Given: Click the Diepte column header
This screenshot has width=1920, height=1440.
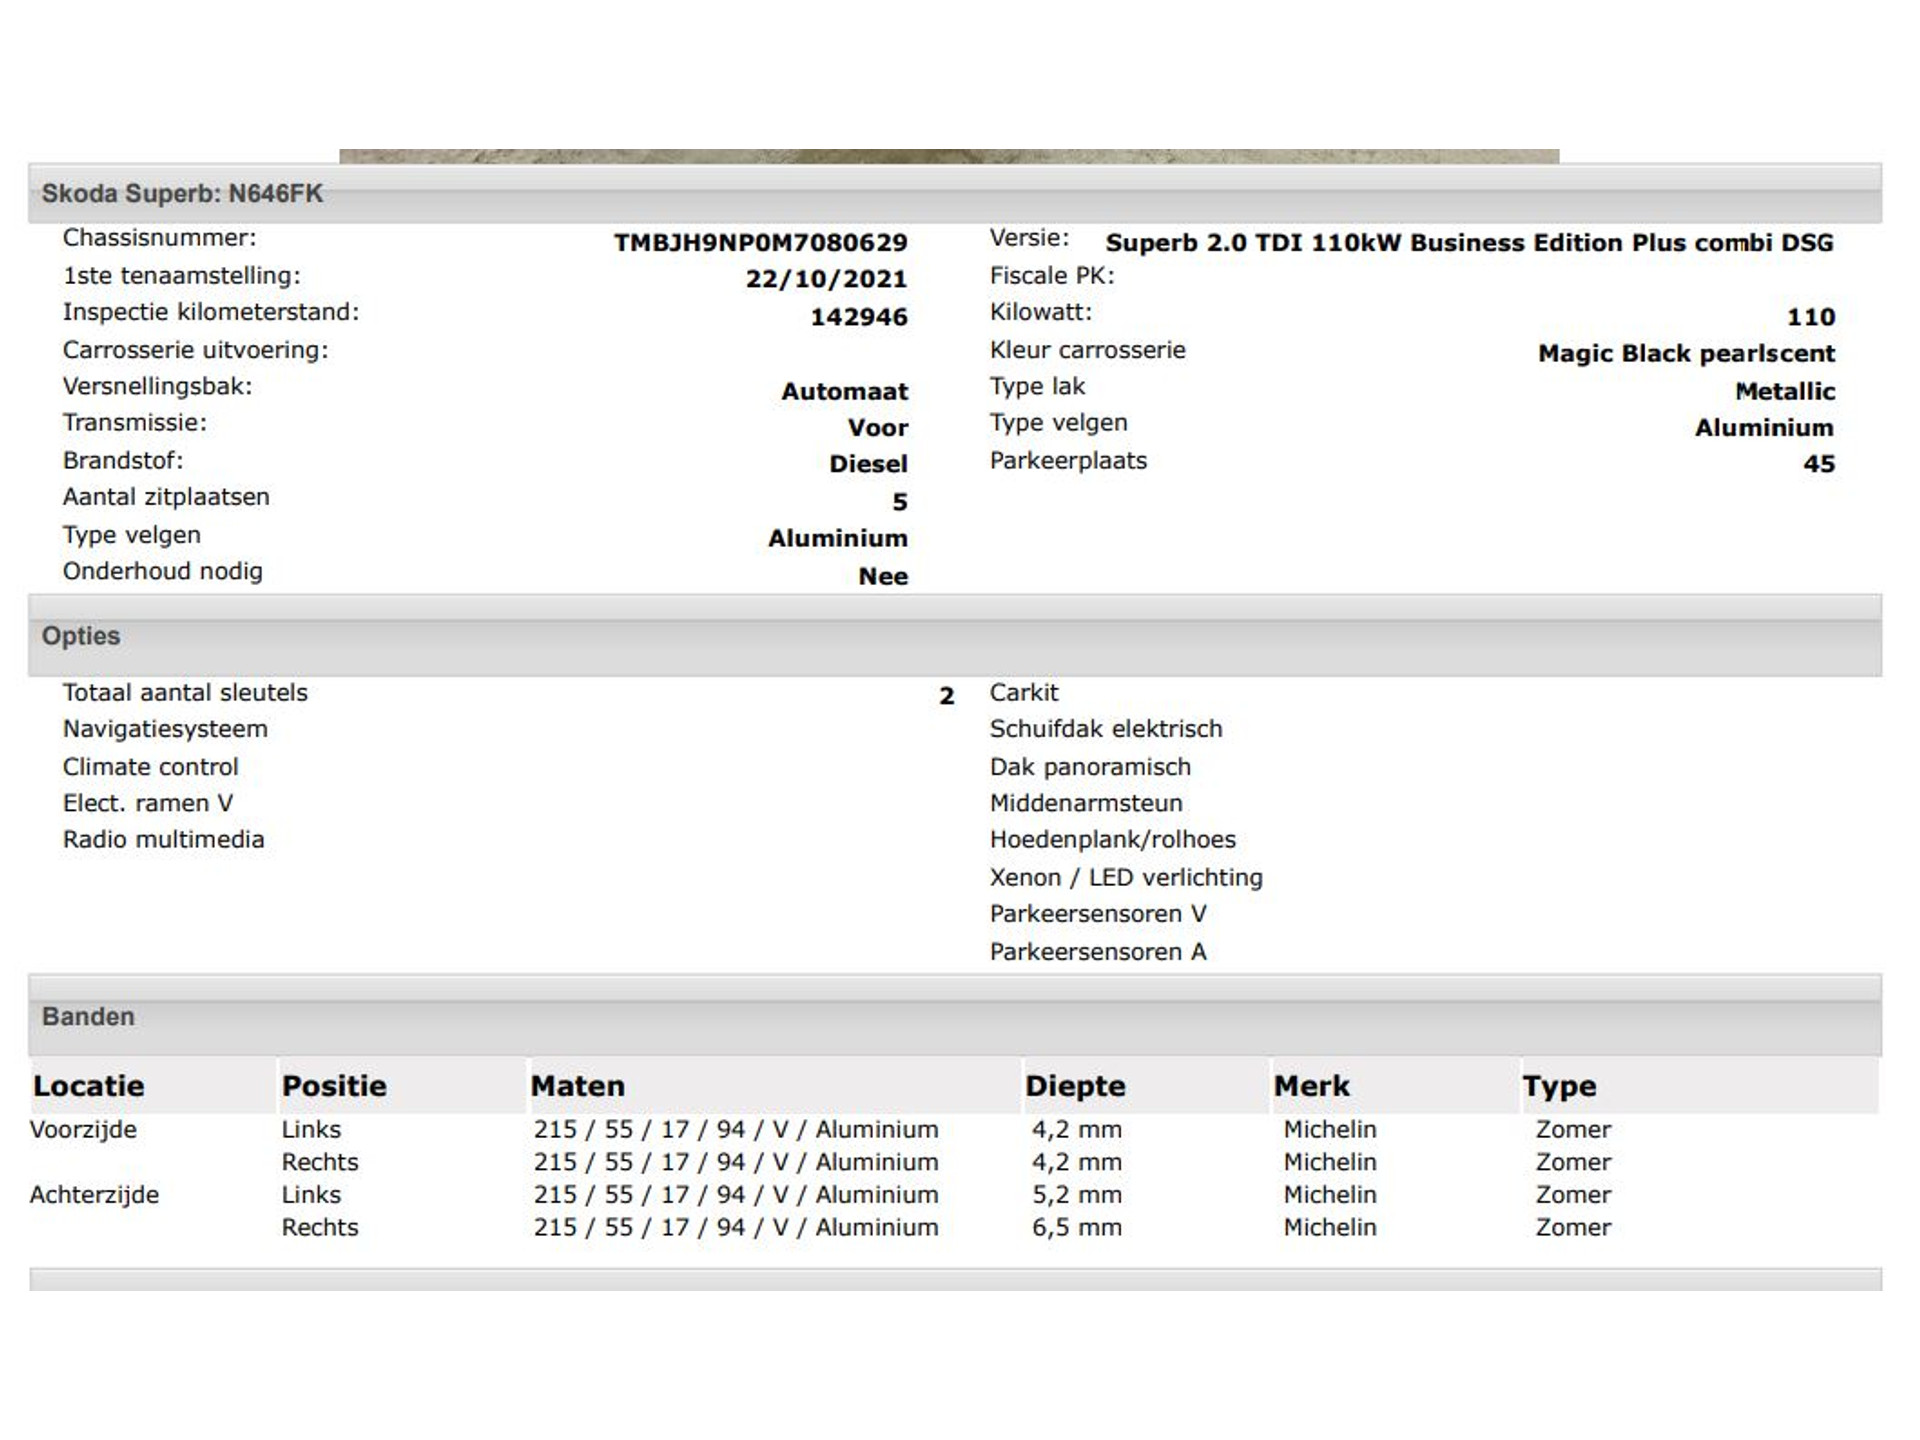Looking at the screenshot, I should tap(1075, 1086).
